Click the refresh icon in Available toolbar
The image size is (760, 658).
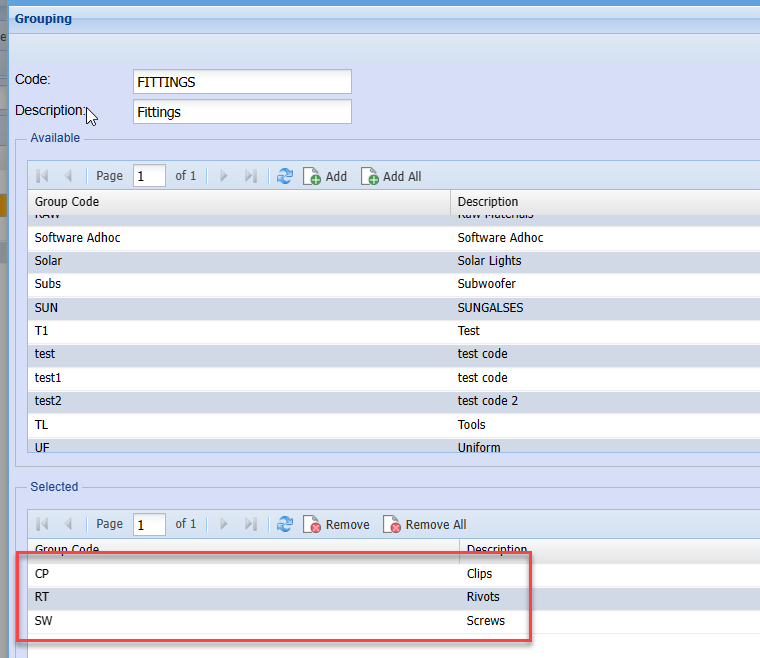(x=285, y=176)
